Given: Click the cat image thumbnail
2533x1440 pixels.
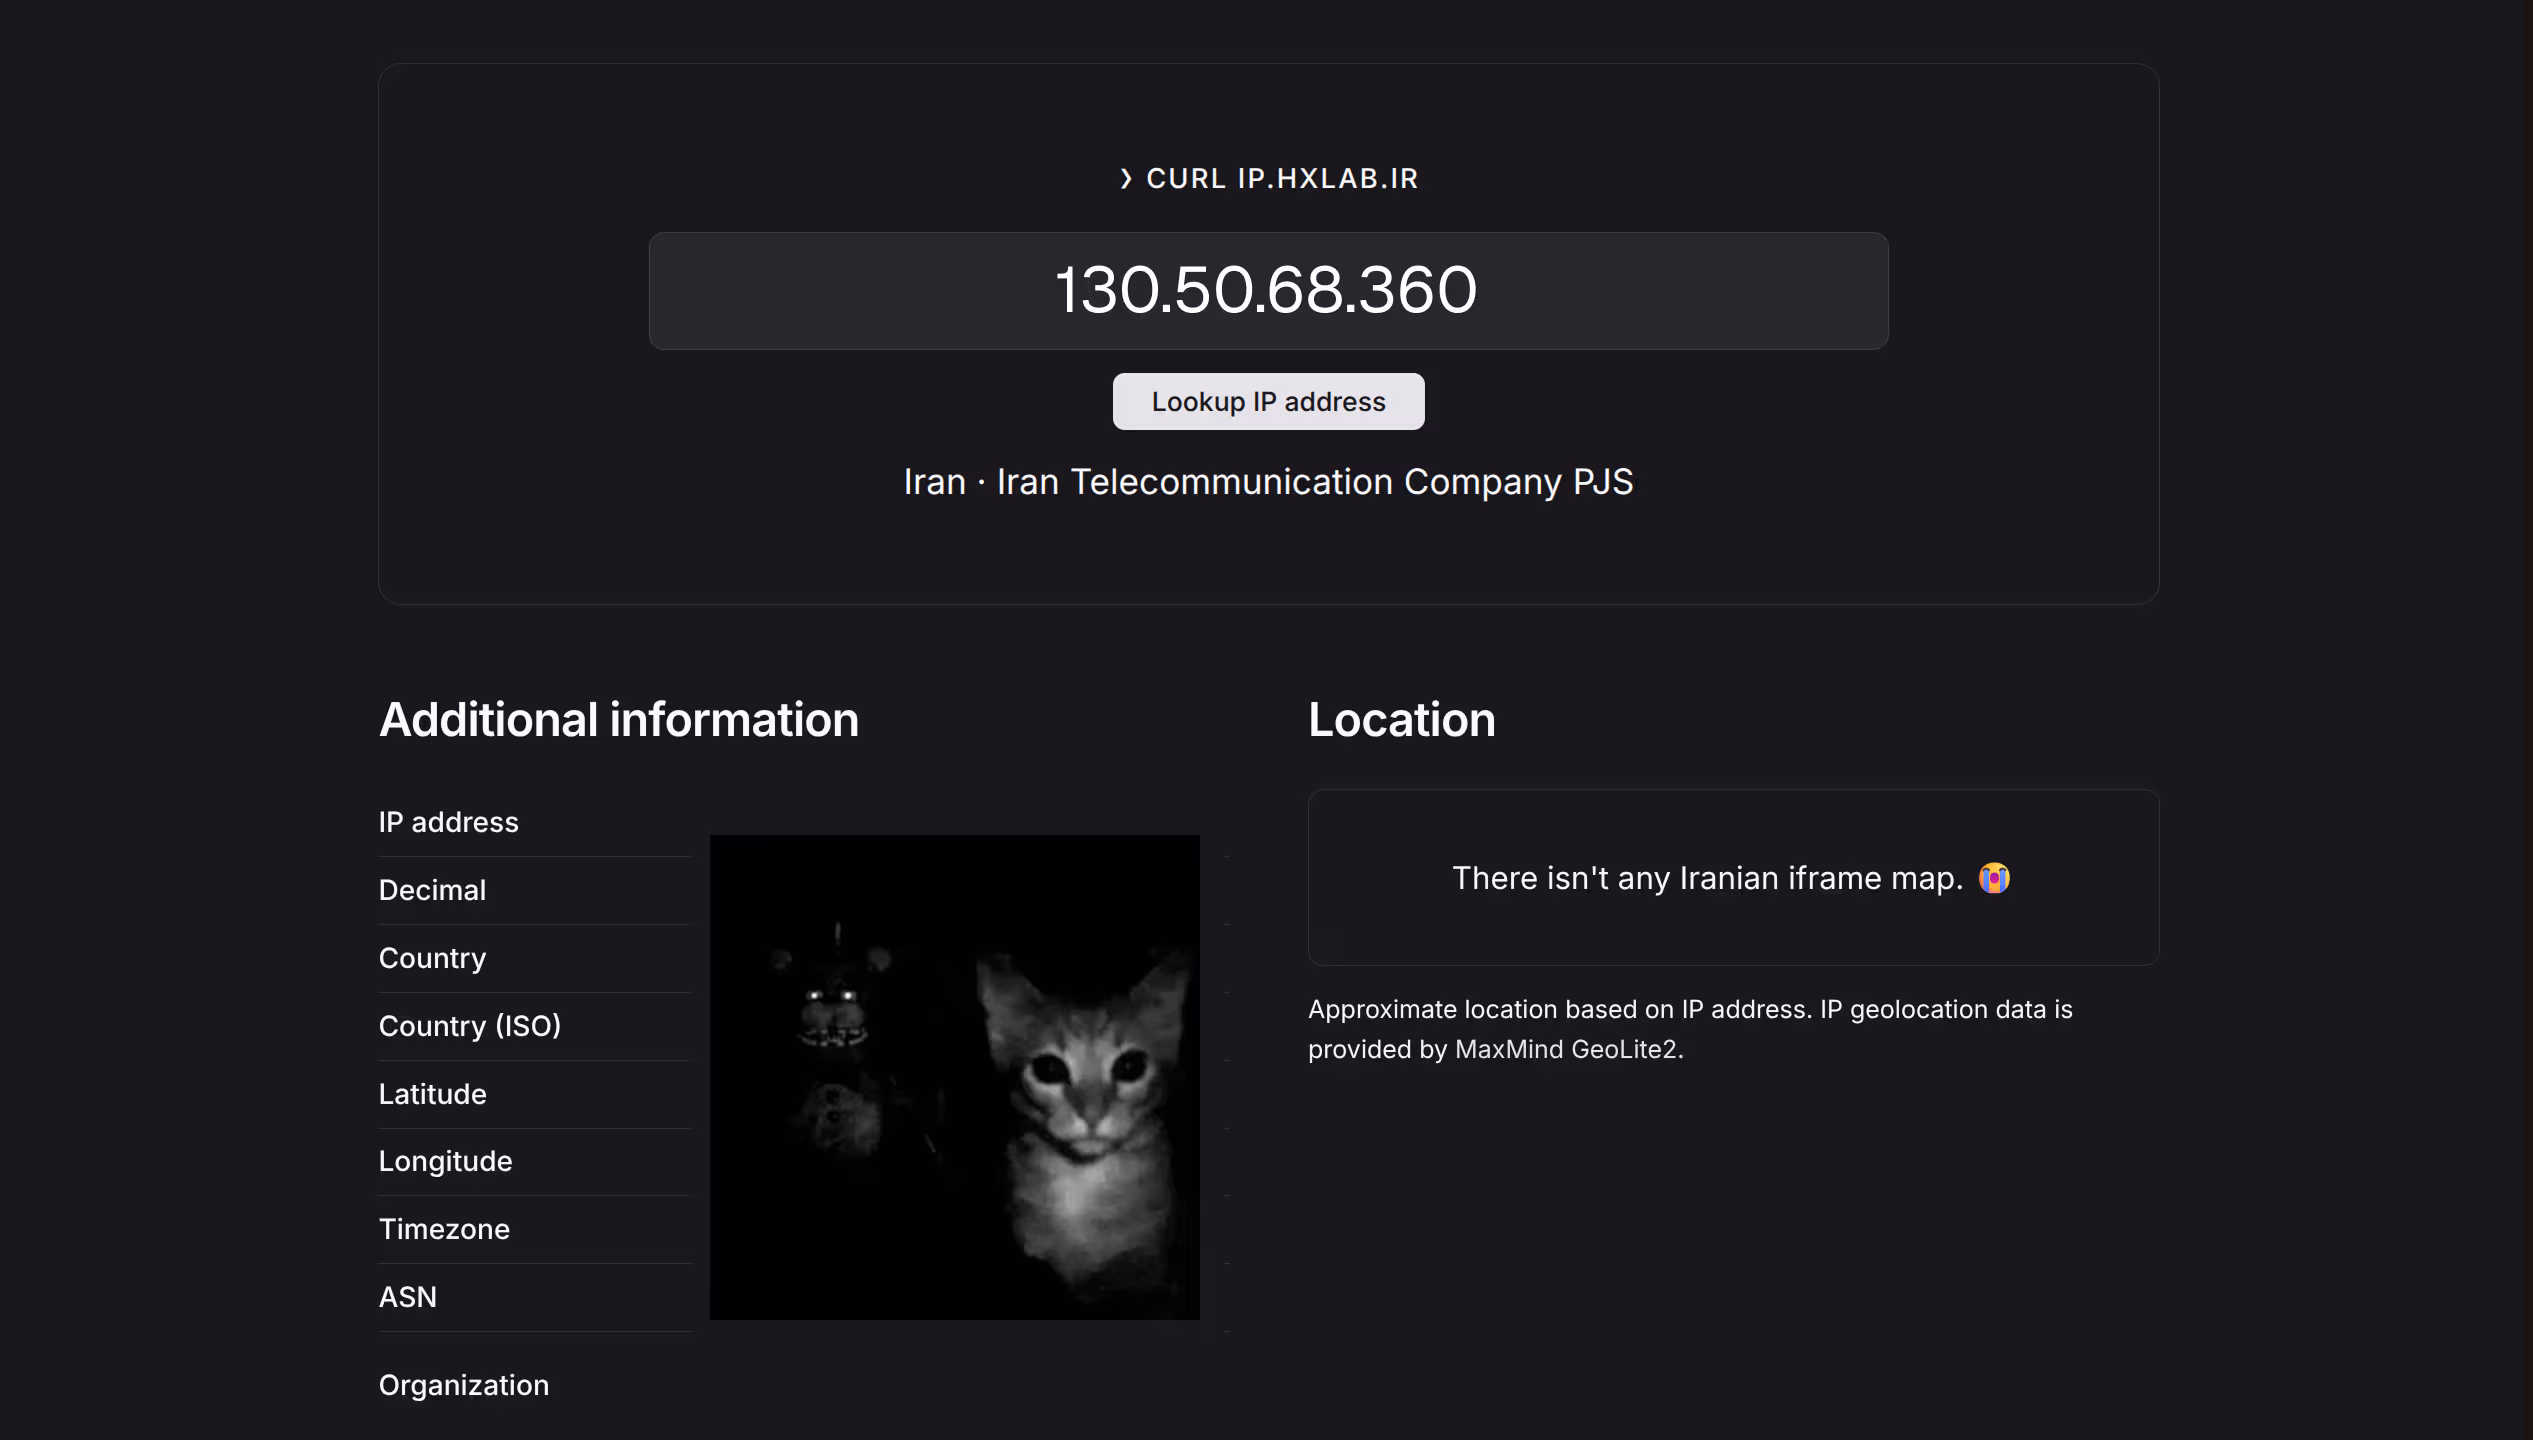Looking at the screenshot, I should (x=954, y=1077).
